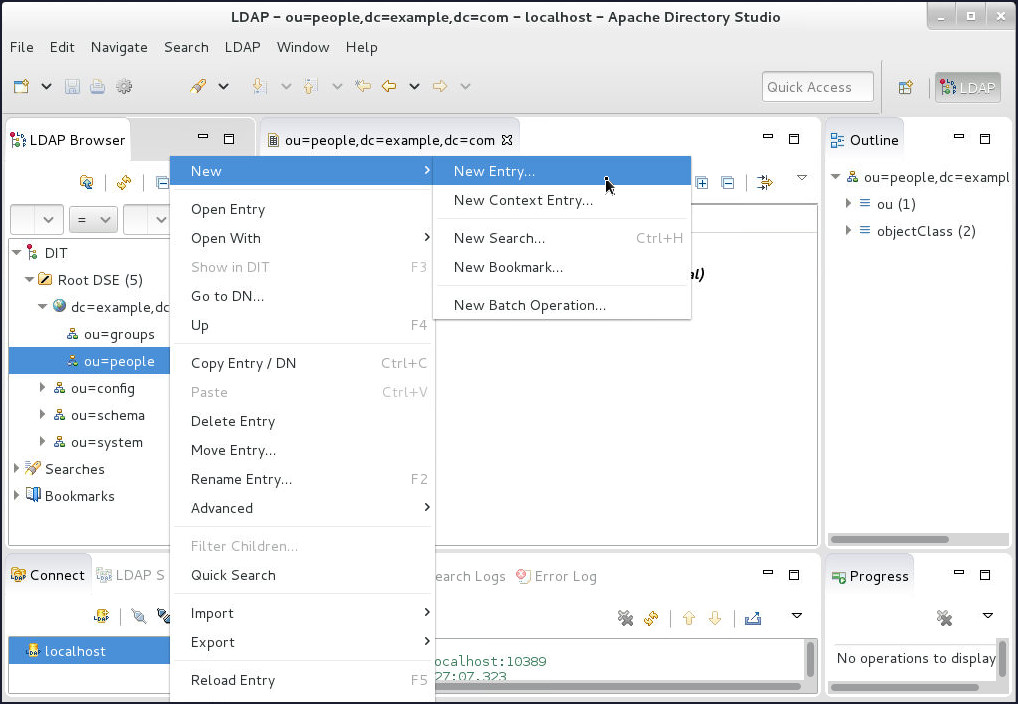Open the Window menu
The width and height of the screenshot is (1018, 704).
(303, 47)
